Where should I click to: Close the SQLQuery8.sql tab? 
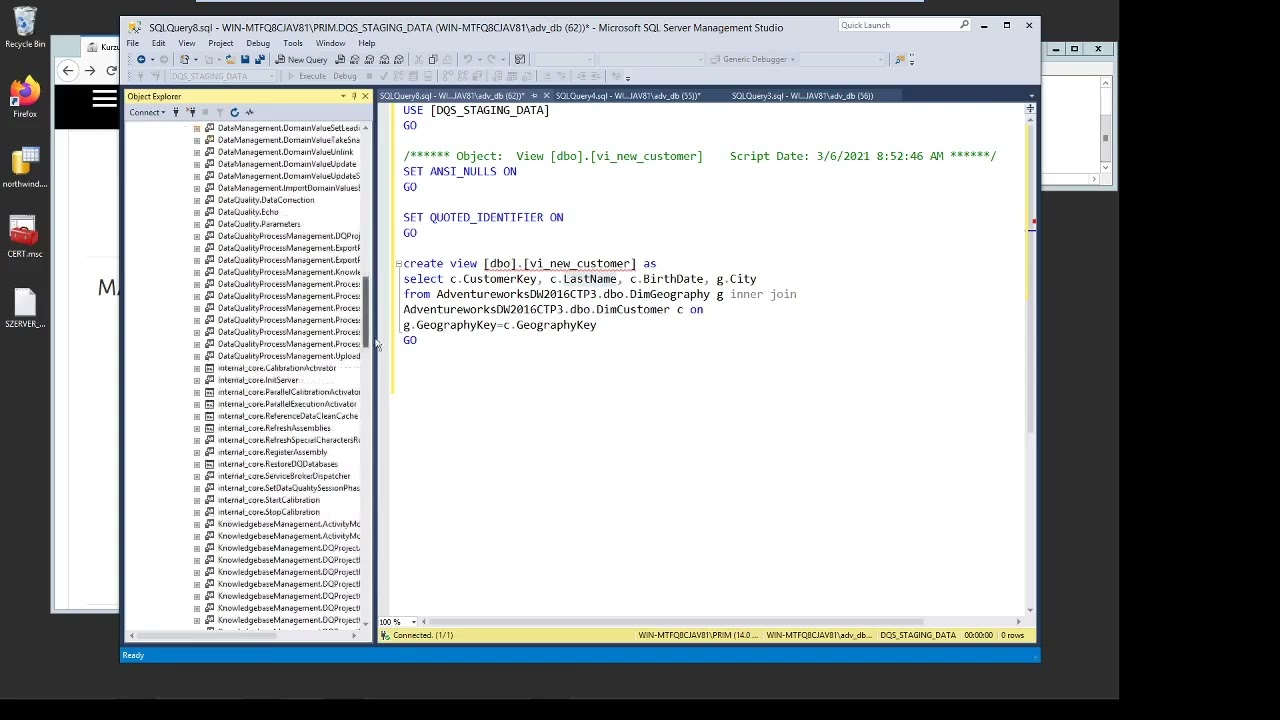pos(546,96)
